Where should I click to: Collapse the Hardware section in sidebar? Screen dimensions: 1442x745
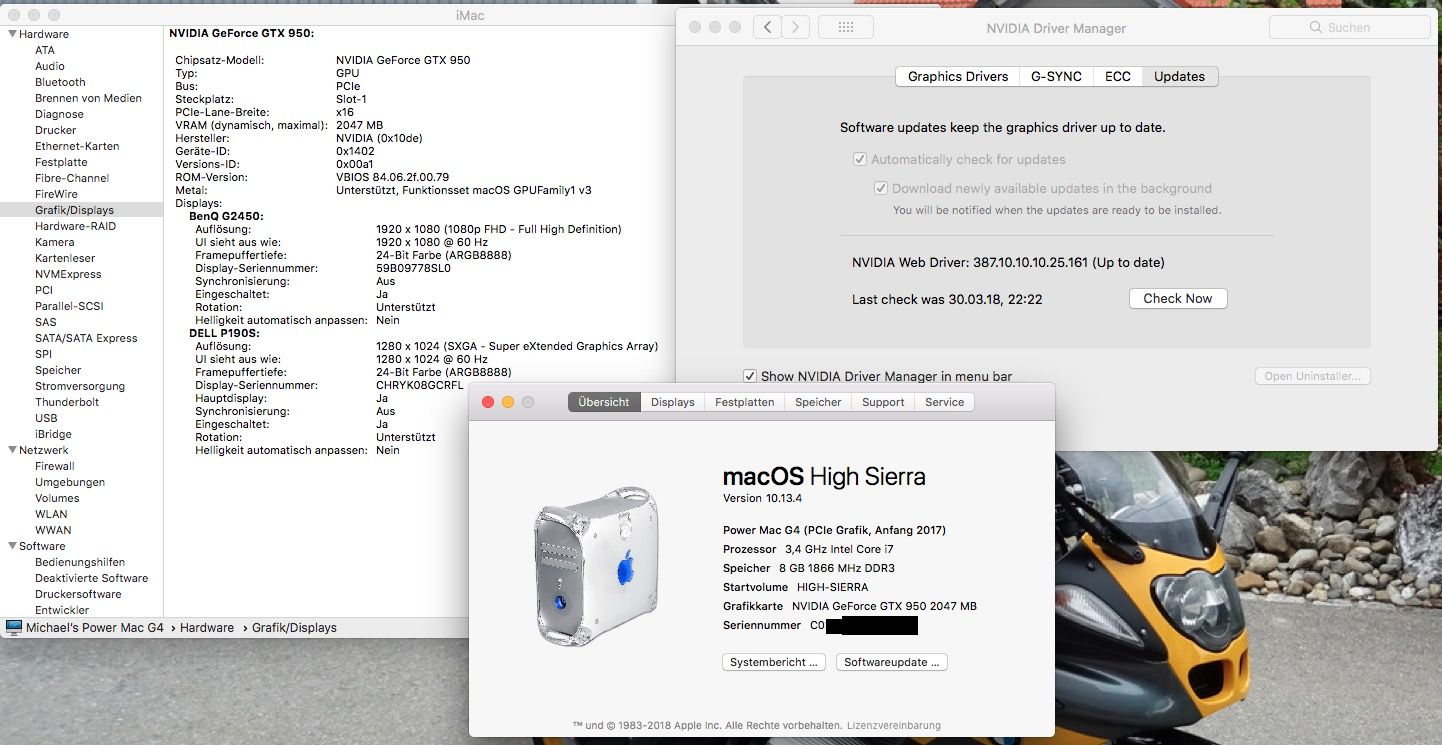[x=11, y=34]
